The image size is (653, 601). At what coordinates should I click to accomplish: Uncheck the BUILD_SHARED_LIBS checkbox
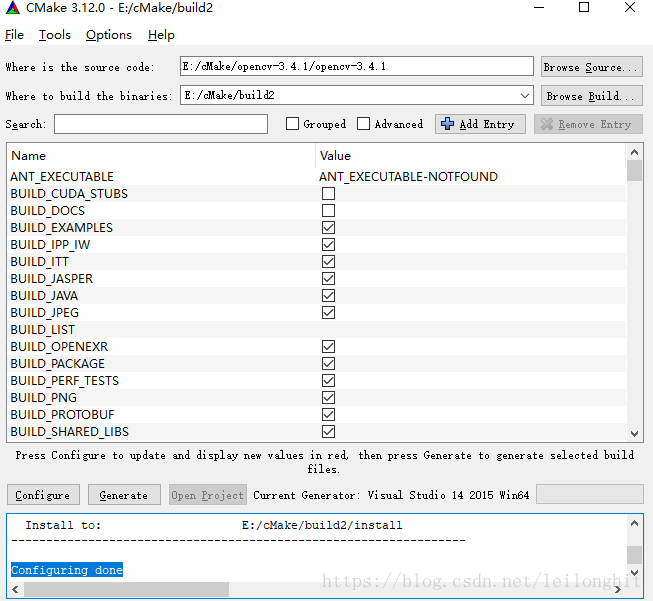point(328,432)
